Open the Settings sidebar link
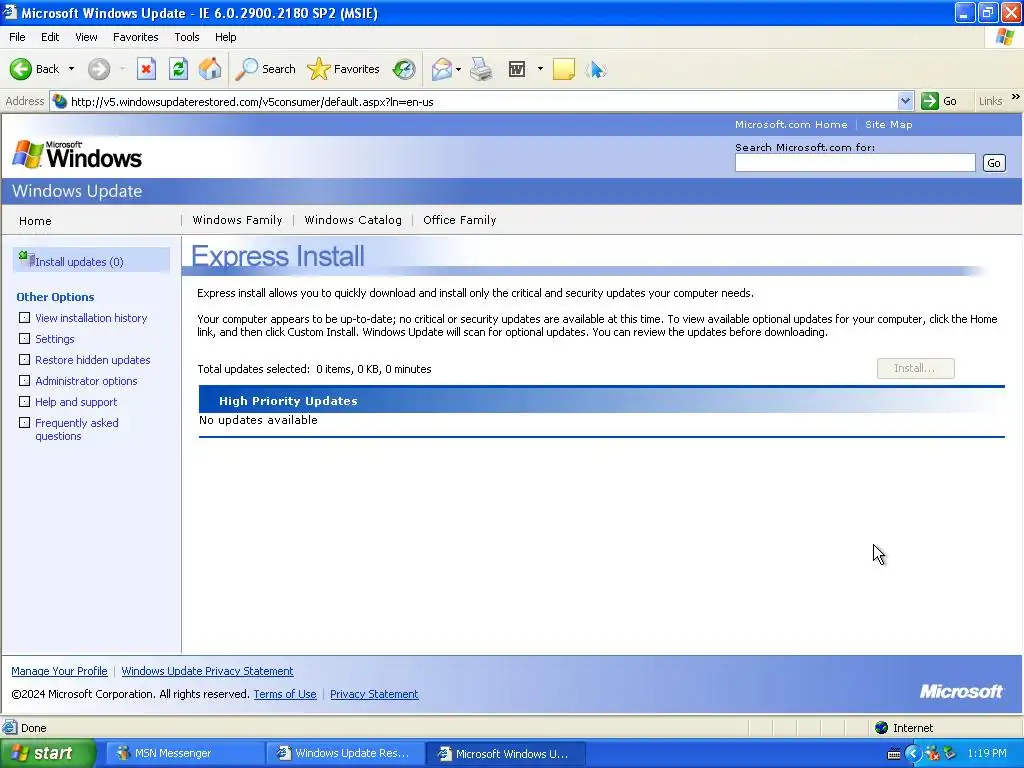The width and height of the screenshot is (1024, 768). (x=55, y=339)
